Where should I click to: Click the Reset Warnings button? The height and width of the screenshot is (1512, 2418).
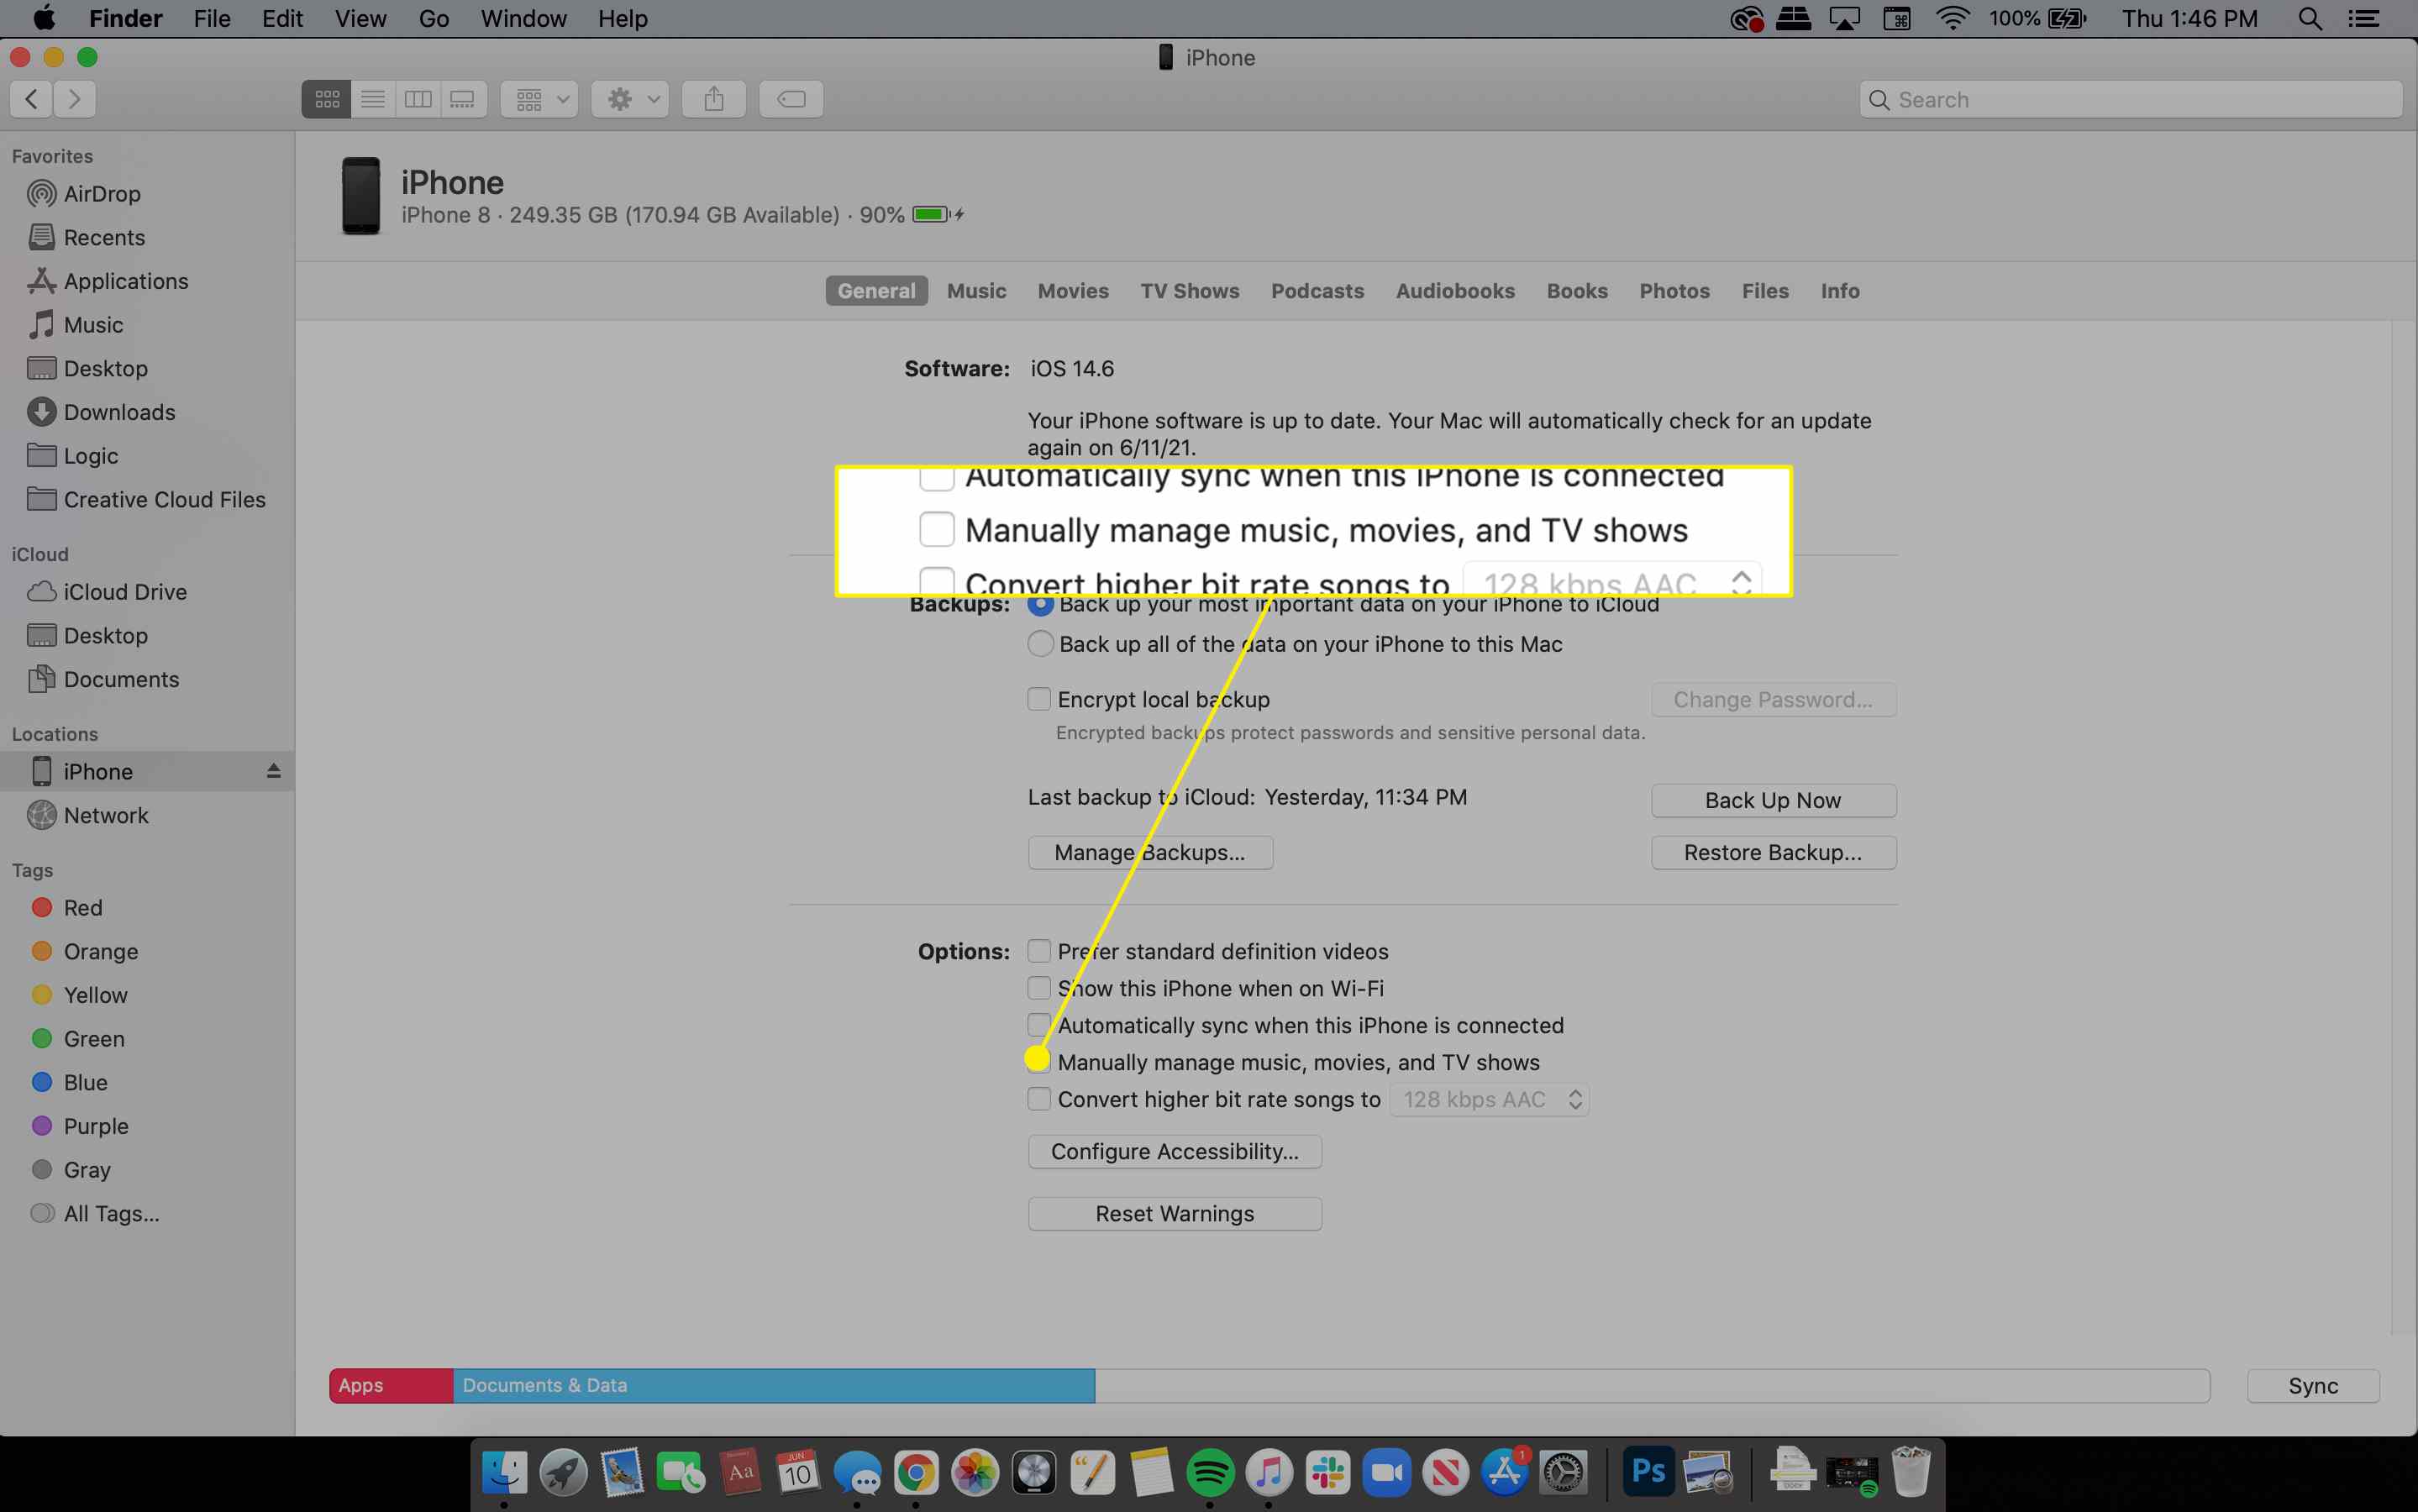1175,1213
